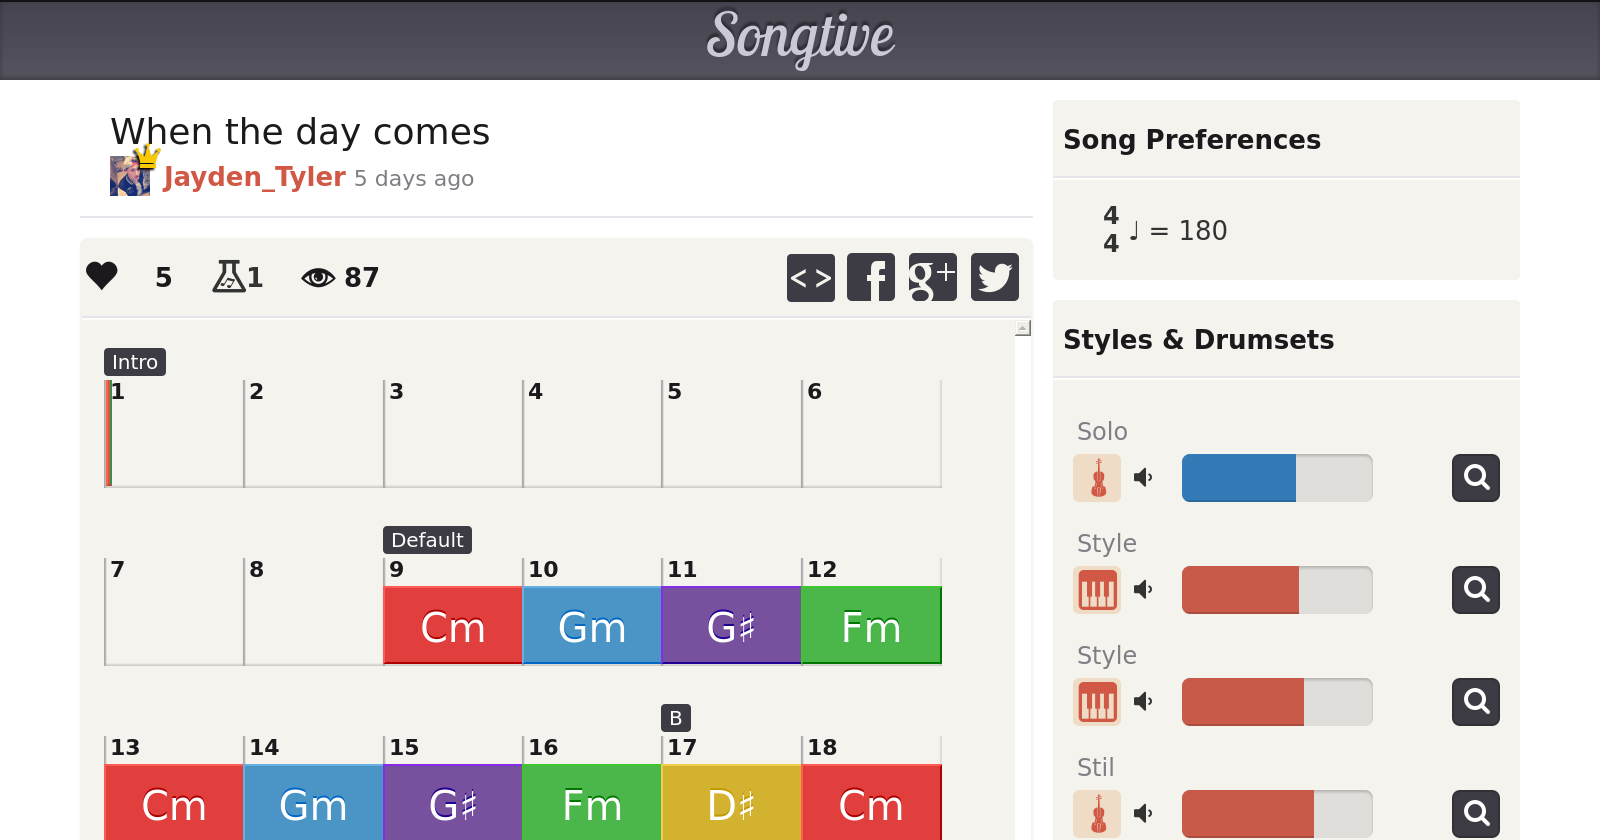Share song on Twitter
The height and width of the screenshot is (840, 1600).
(994, 277)
